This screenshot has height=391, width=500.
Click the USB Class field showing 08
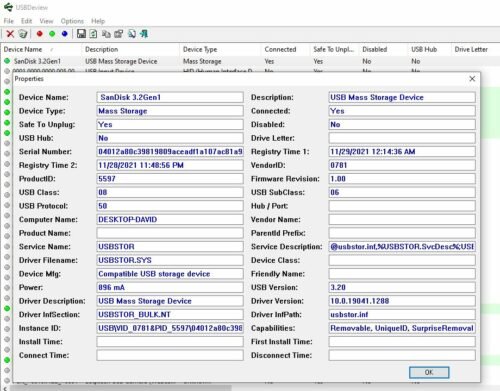(170, 192)
